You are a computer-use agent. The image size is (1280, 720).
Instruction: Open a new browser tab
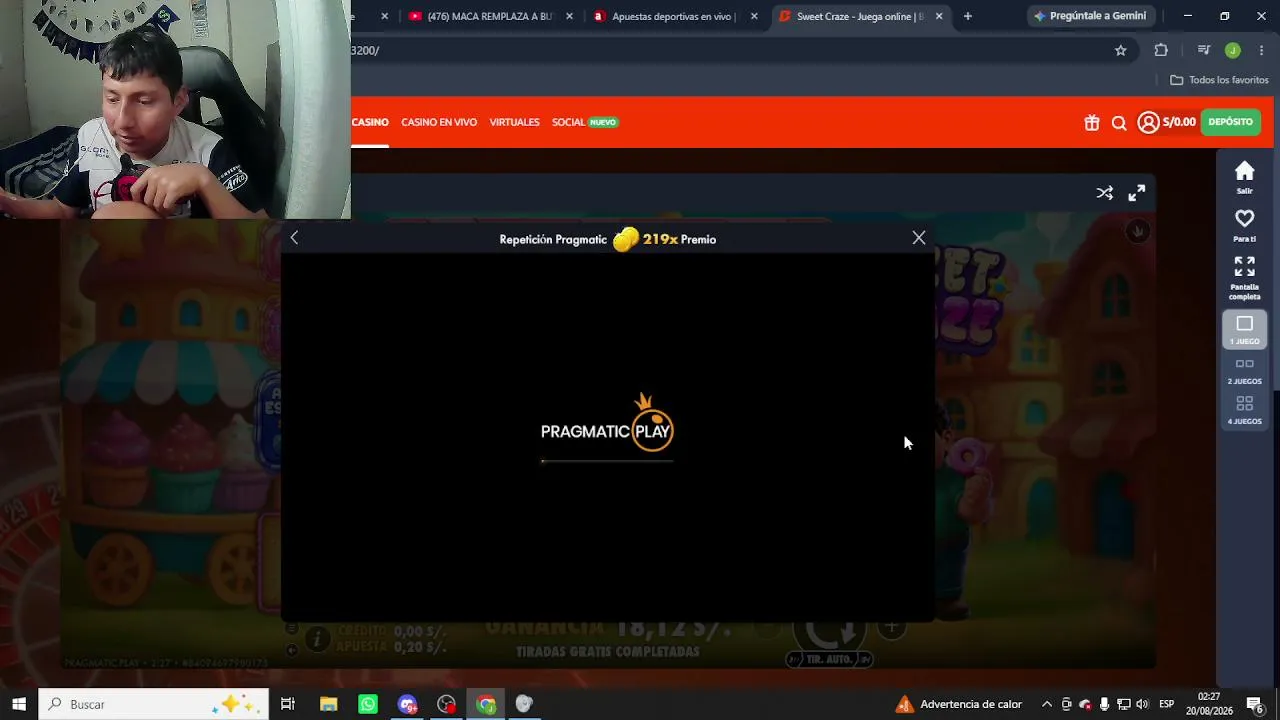[x=967, y=16]
